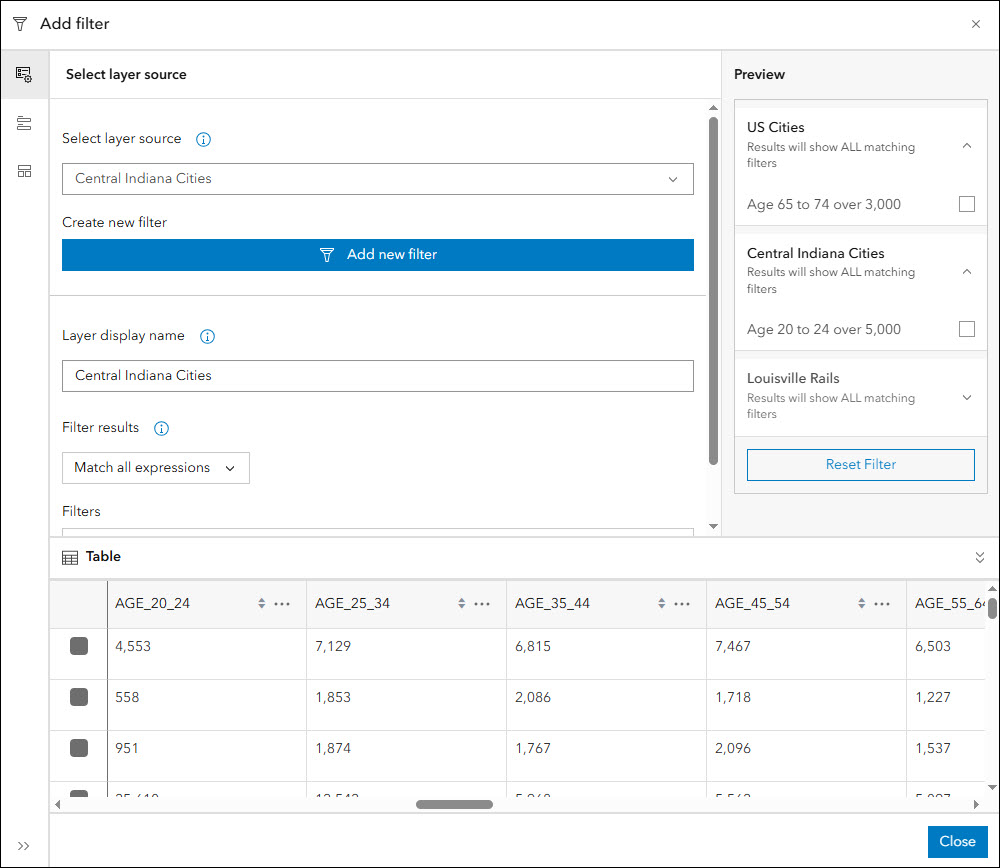Expand the left sidebar with double chevron
Screen dimensions: 1000x868
point(24,846)
